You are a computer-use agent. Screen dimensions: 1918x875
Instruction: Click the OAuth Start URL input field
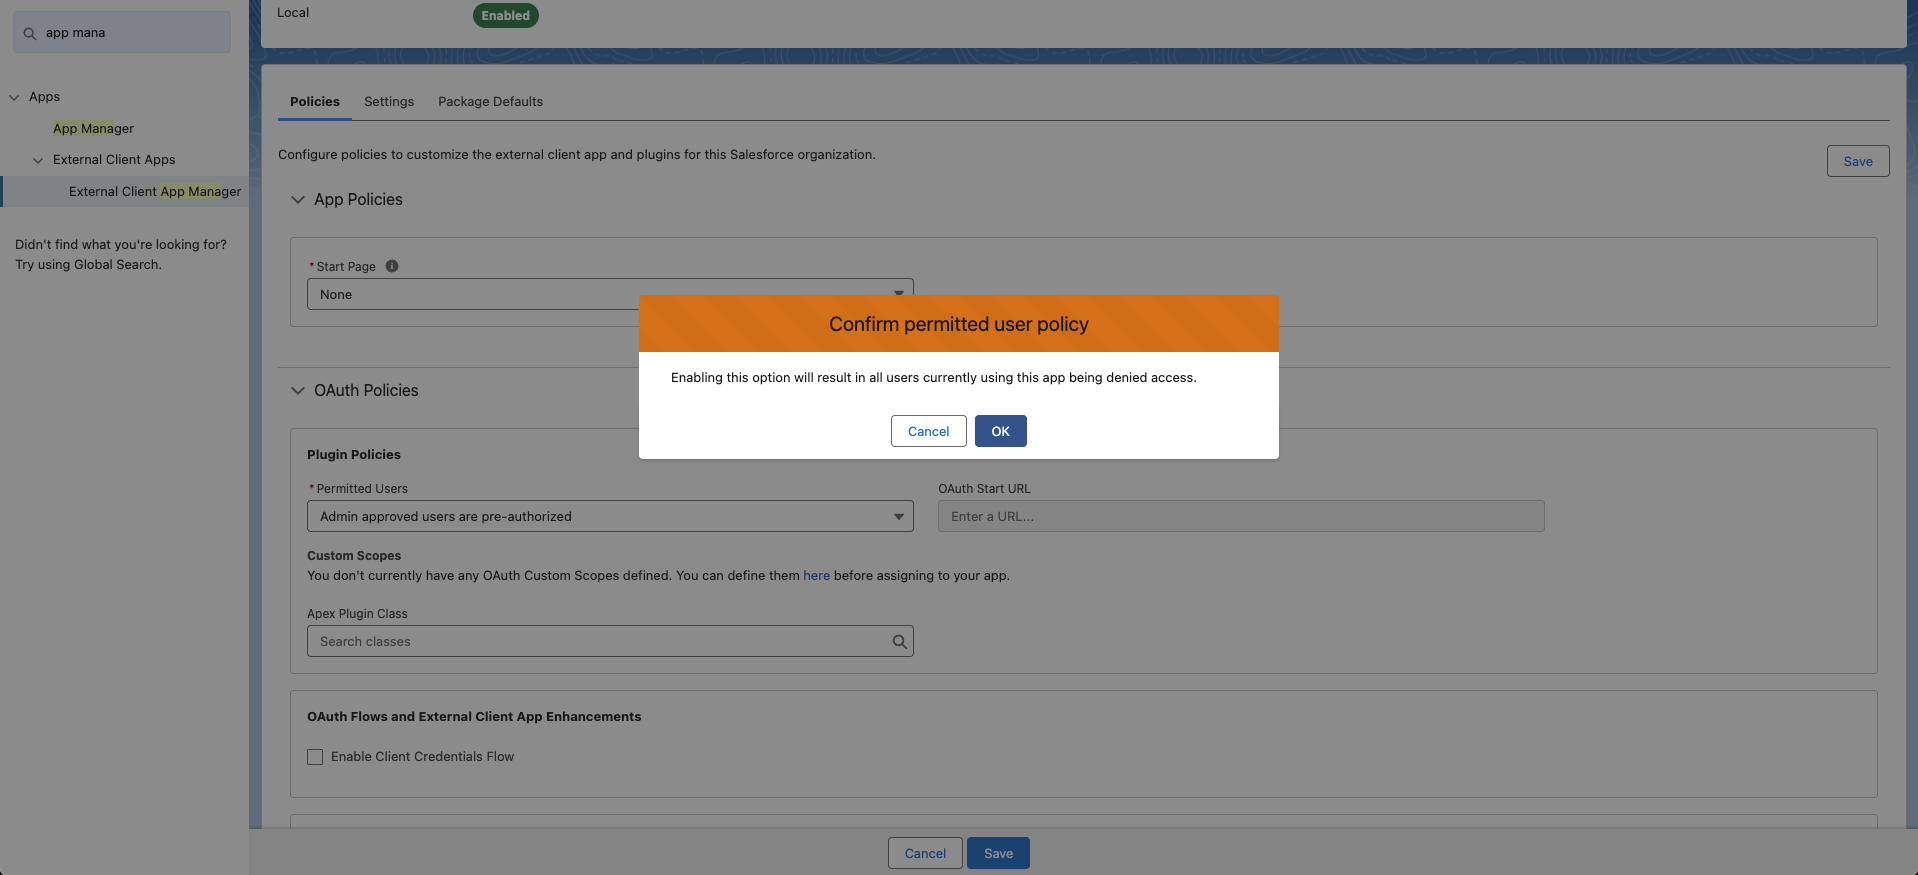click(1240, 516)
